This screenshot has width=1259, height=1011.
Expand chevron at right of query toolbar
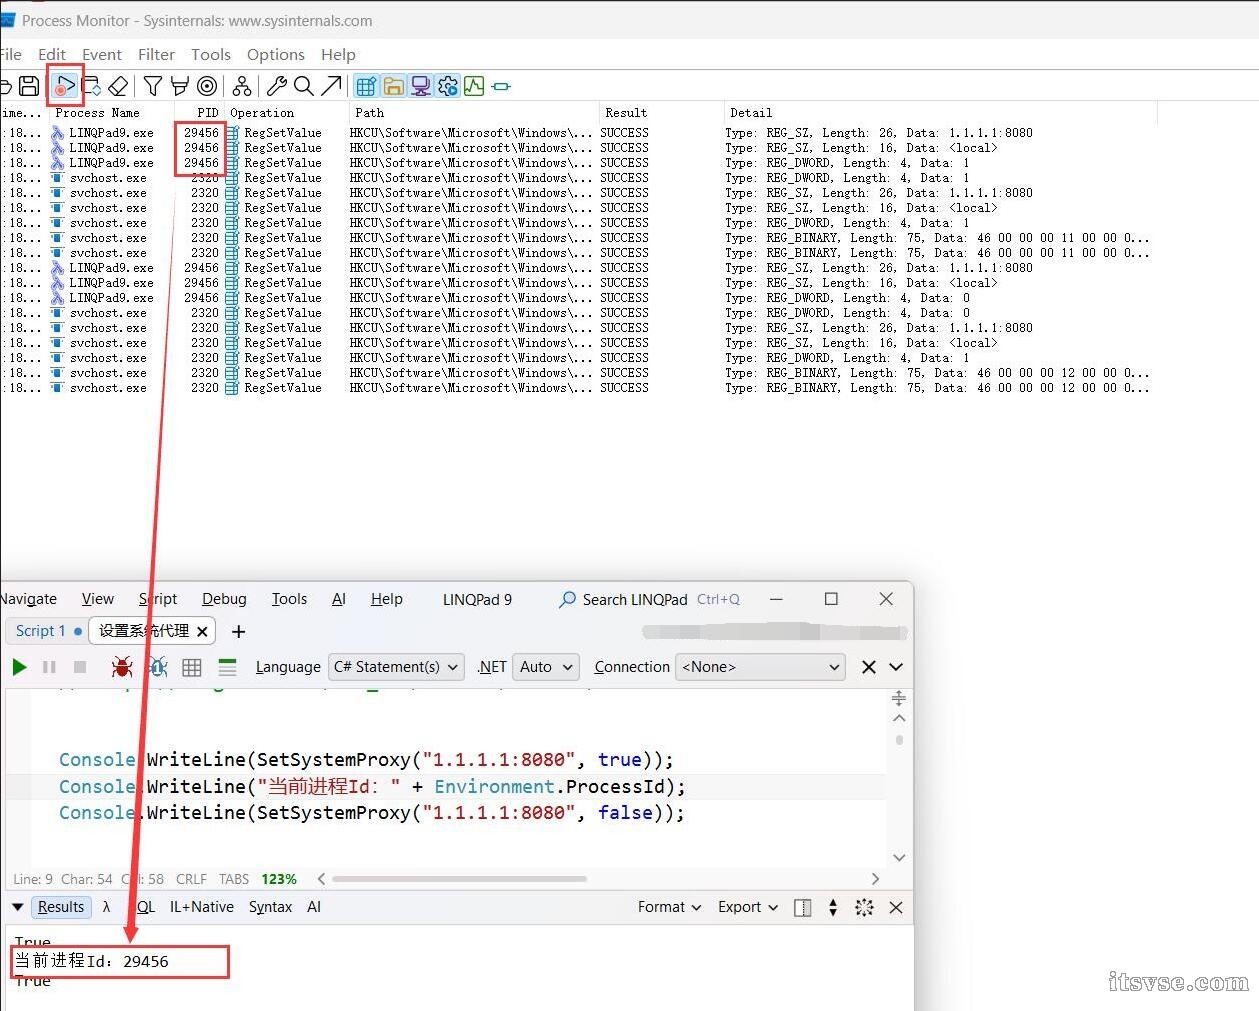coord(896,667)
